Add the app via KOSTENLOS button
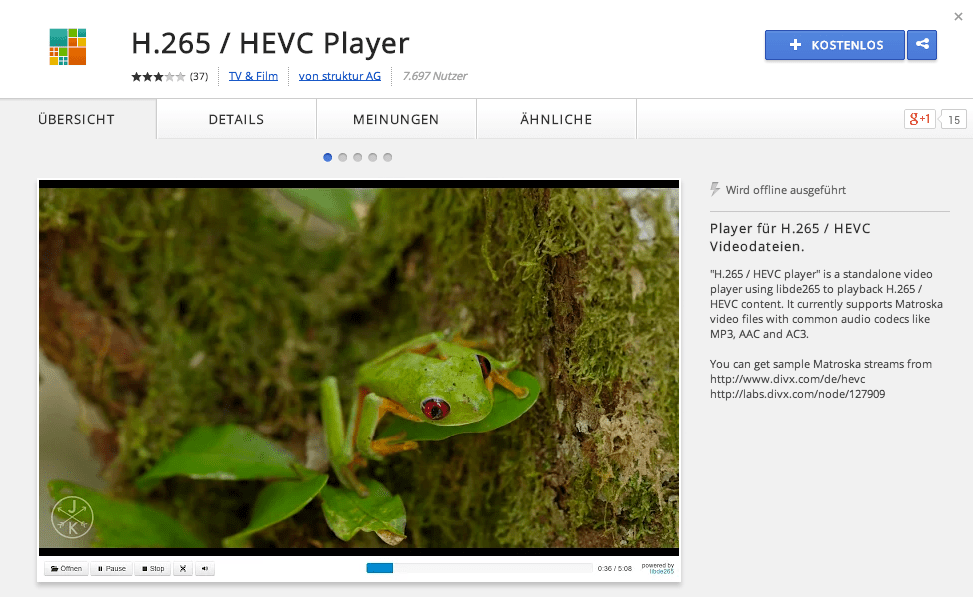This screenshot has height=597, width=973. (x=835, y=45)
